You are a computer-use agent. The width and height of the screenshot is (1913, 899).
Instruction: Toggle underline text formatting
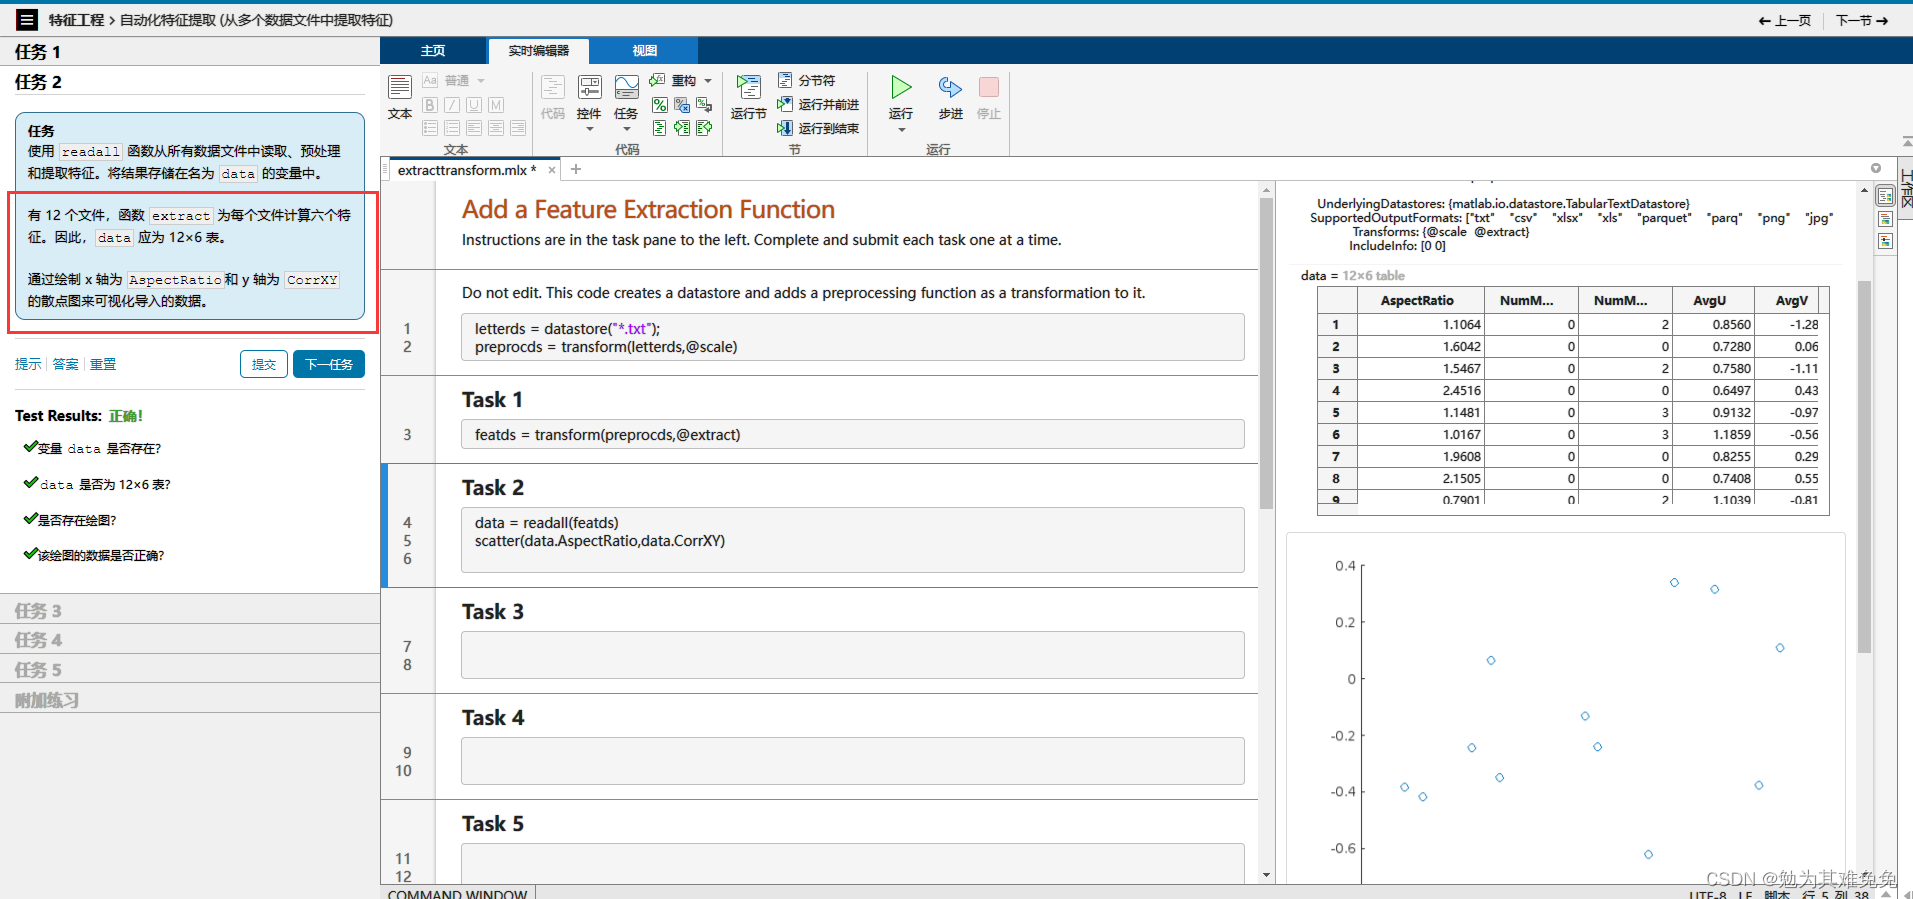tap(474, 105)
